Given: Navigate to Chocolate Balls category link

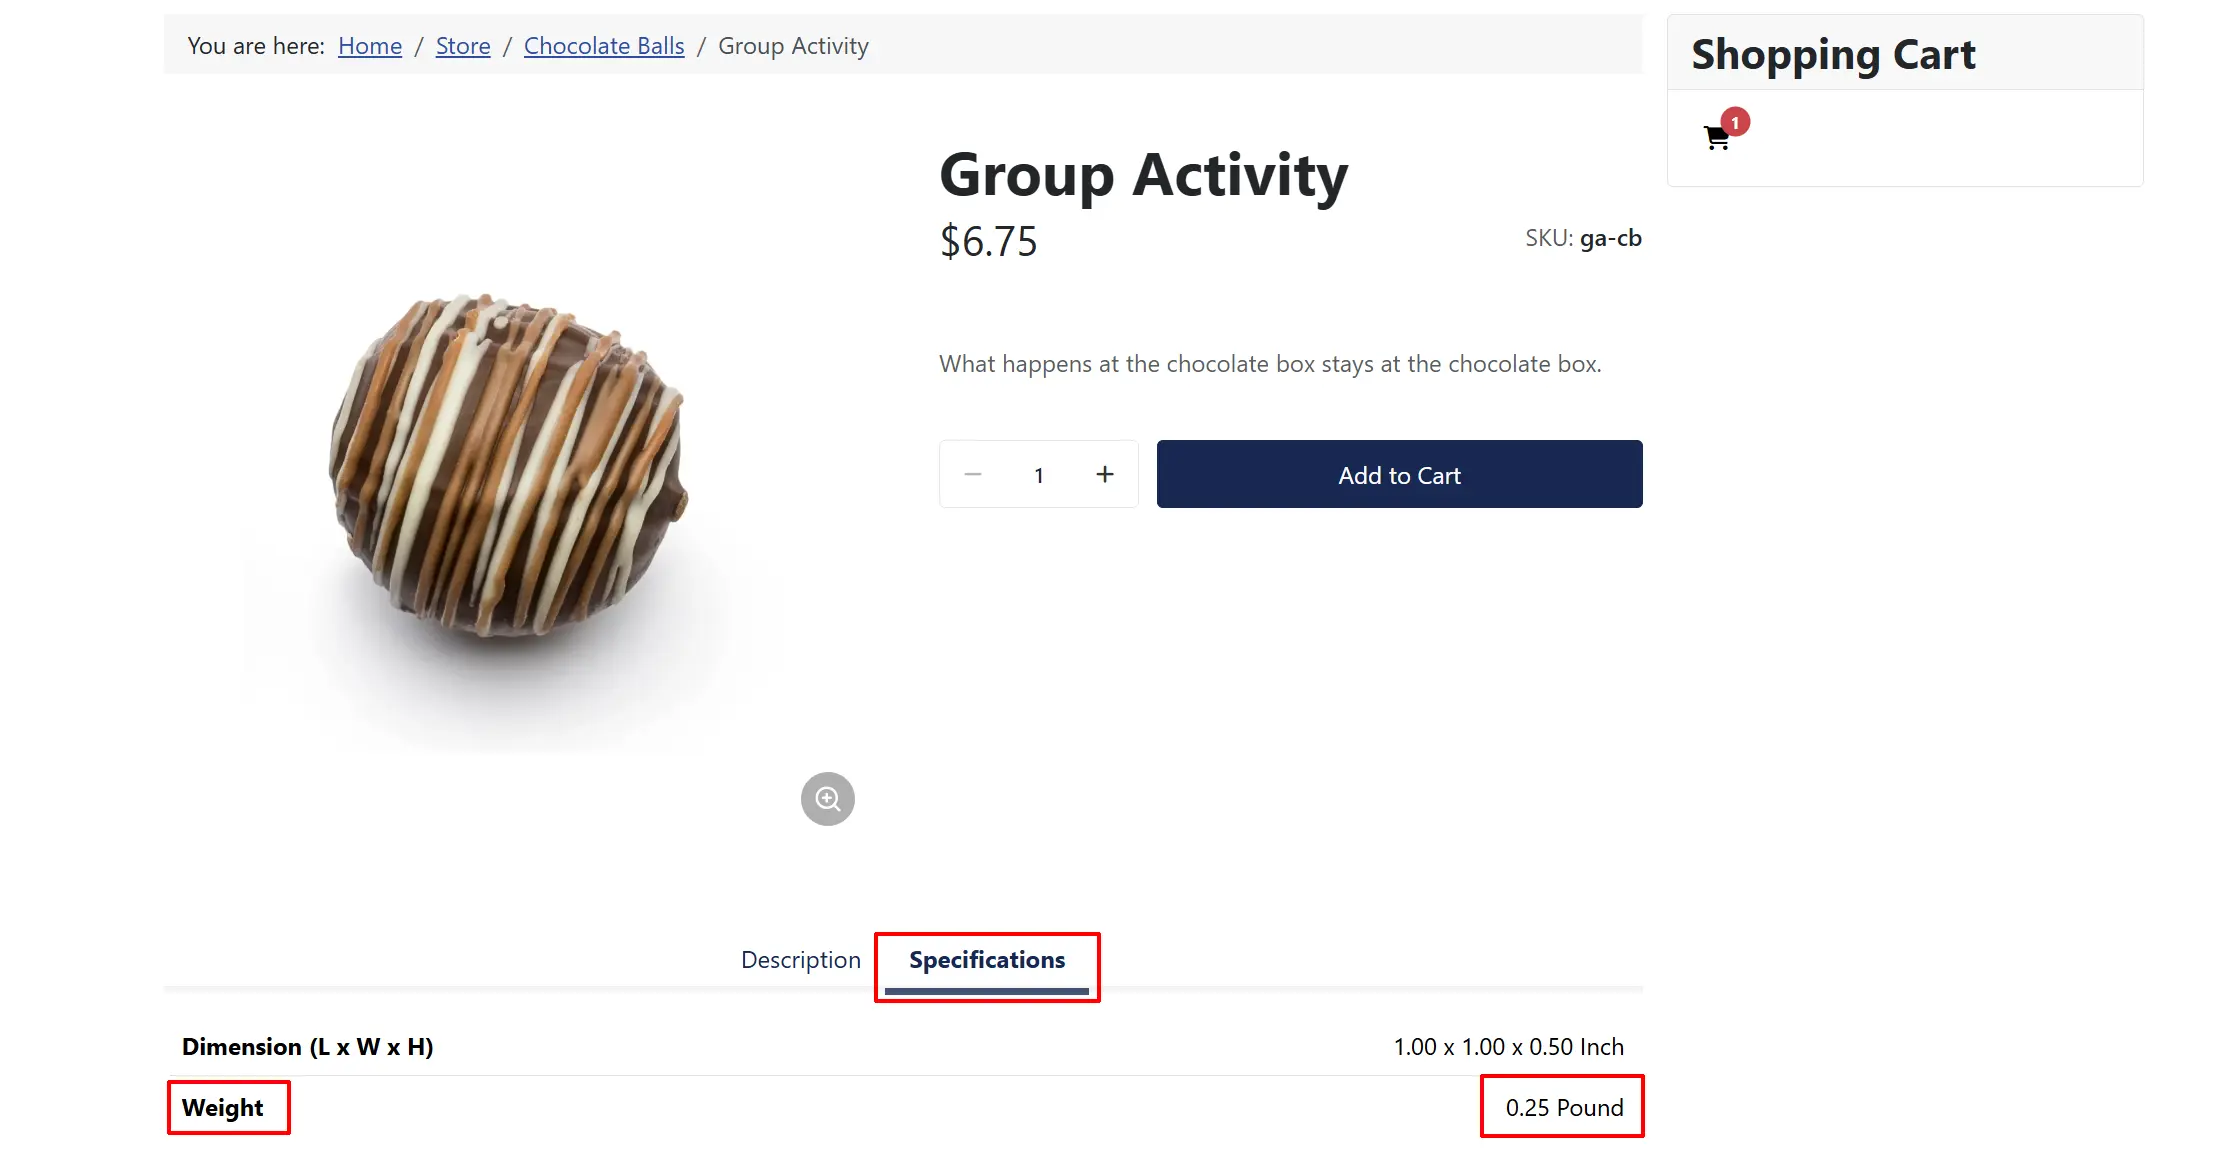Looking at the screenshot, I should point(604,46).
